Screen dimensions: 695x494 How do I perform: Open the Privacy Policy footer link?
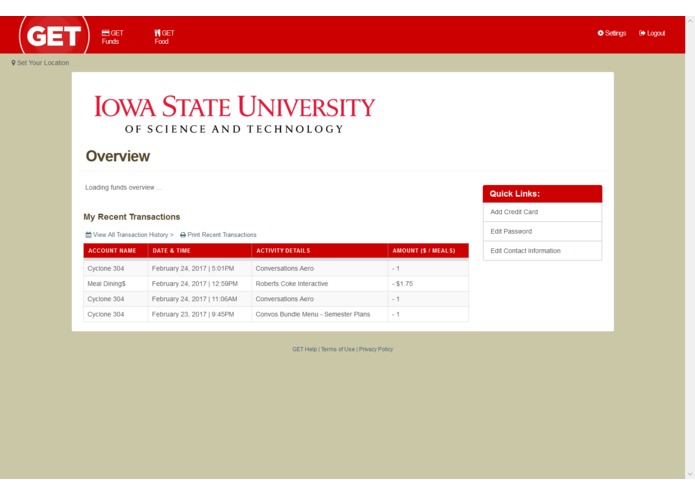(376, 350)
